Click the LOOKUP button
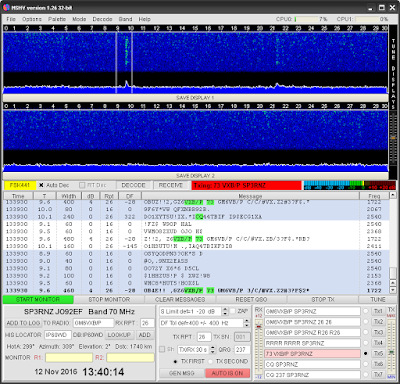Screen dimensions: 400x384 119,335
